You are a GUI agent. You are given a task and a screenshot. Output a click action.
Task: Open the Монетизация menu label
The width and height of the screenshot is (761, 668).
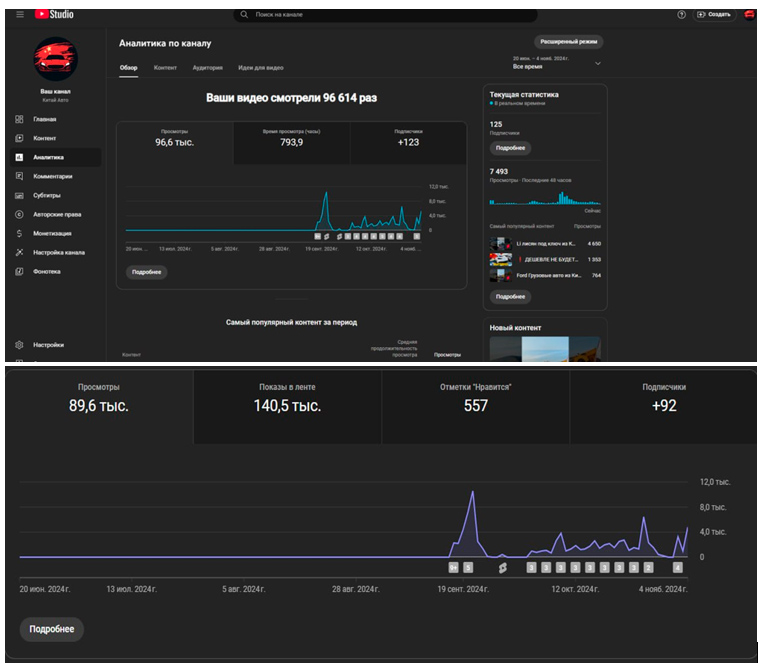[52, 234]
